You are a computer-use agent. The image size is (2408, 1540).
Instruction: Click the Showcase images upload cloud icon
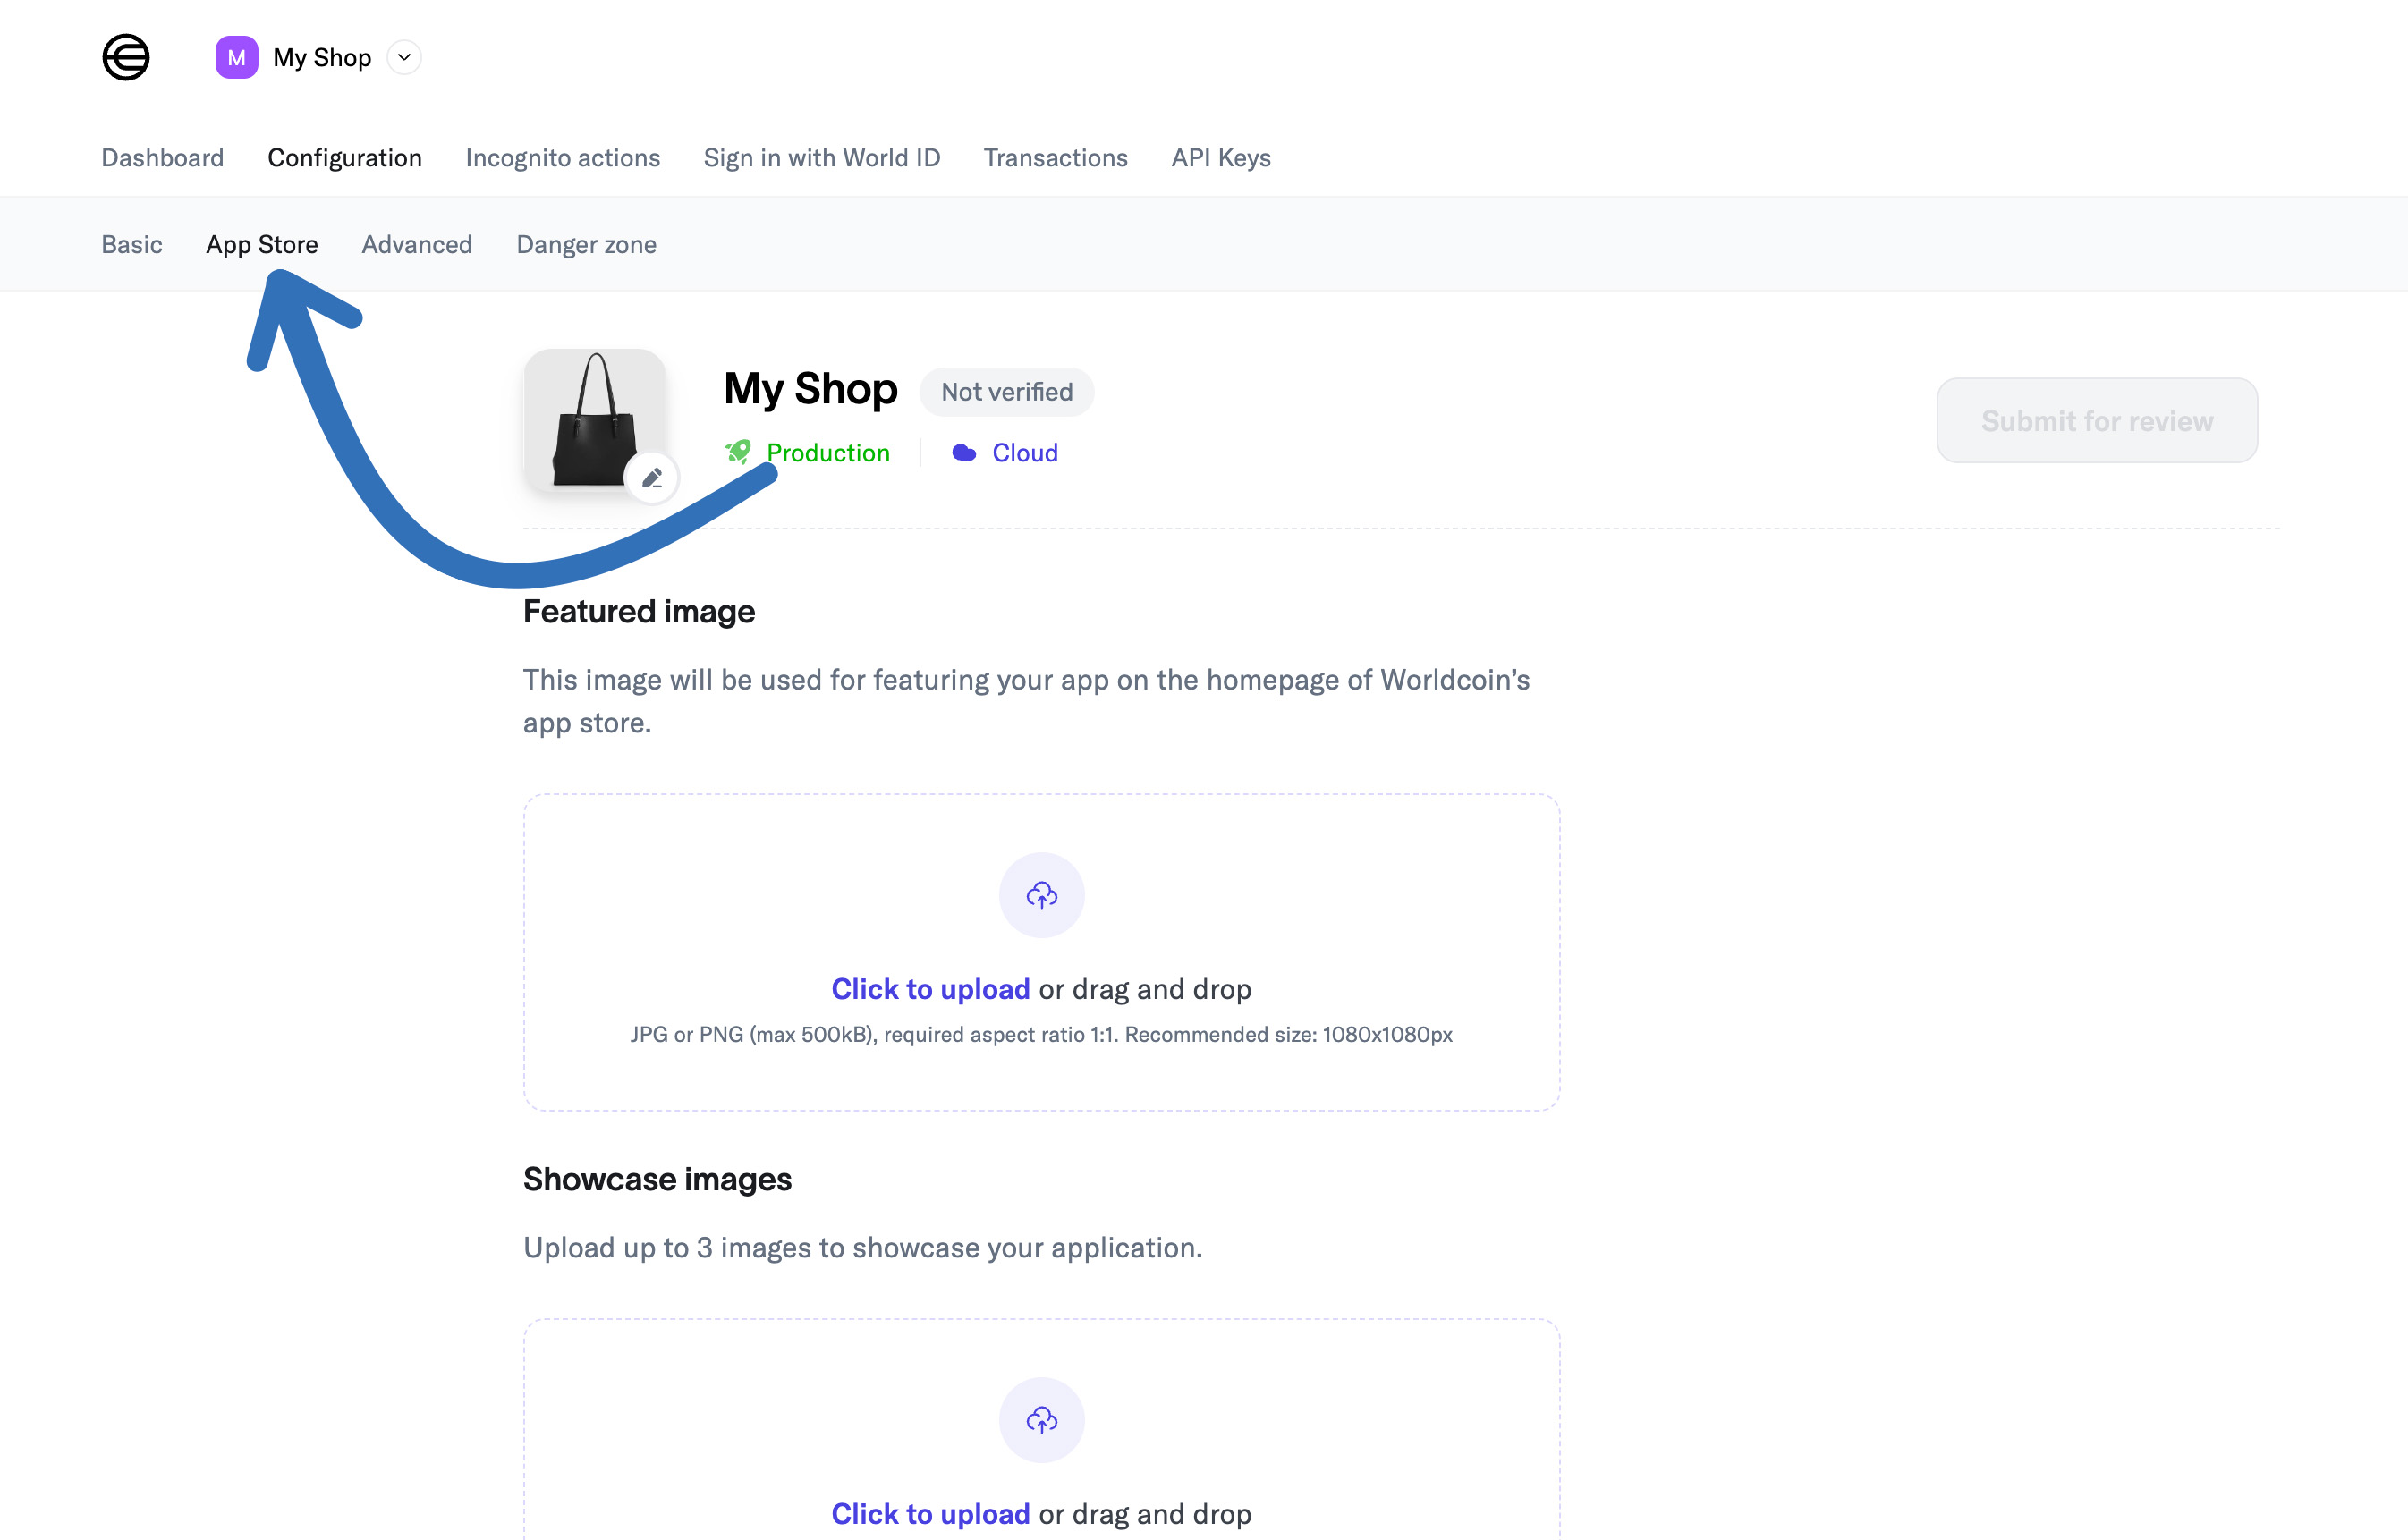point(1042,1420)
